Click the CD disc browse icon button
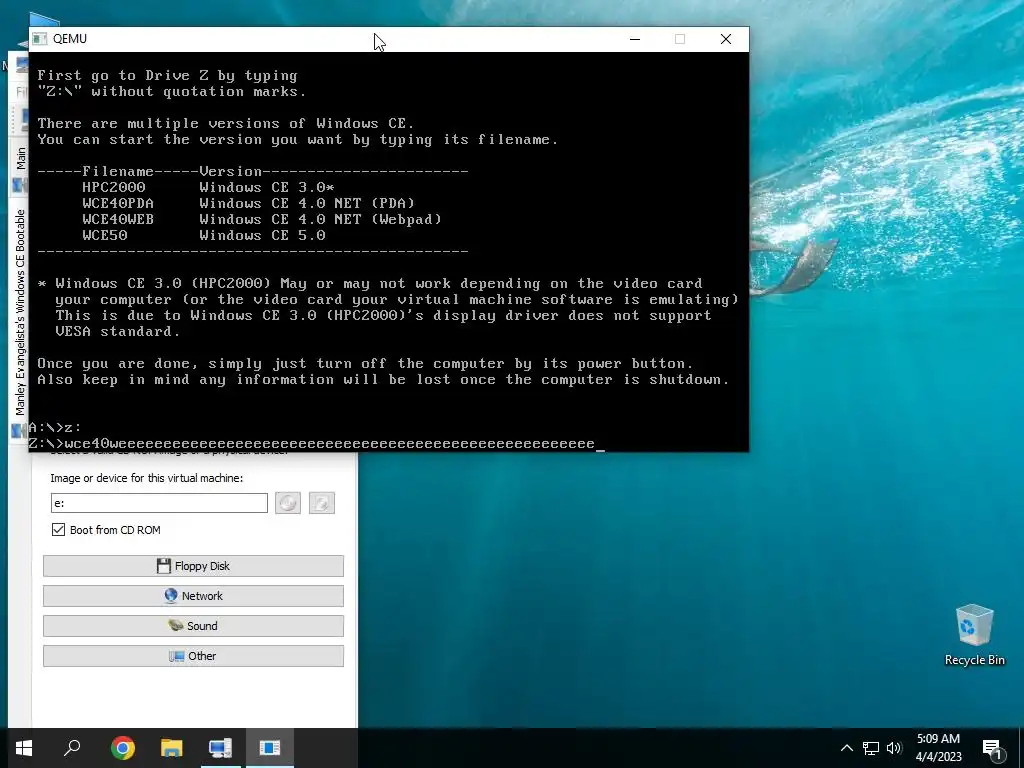 [288, 503]
